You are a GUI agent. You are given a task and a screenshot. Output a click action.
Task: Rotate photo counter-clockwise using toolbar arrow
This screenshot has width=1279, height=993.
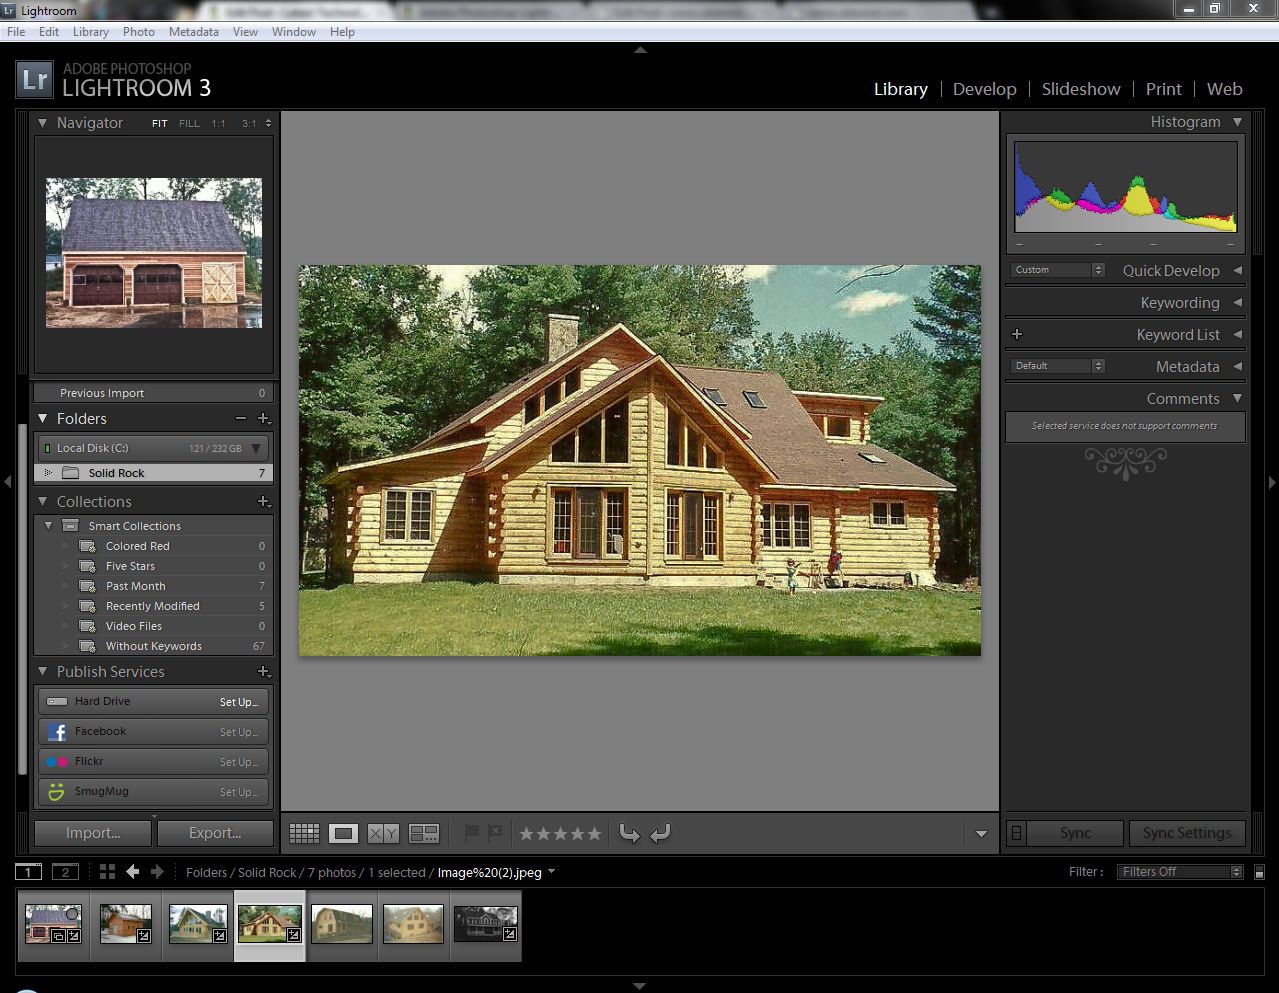click(x=629, y=833)
